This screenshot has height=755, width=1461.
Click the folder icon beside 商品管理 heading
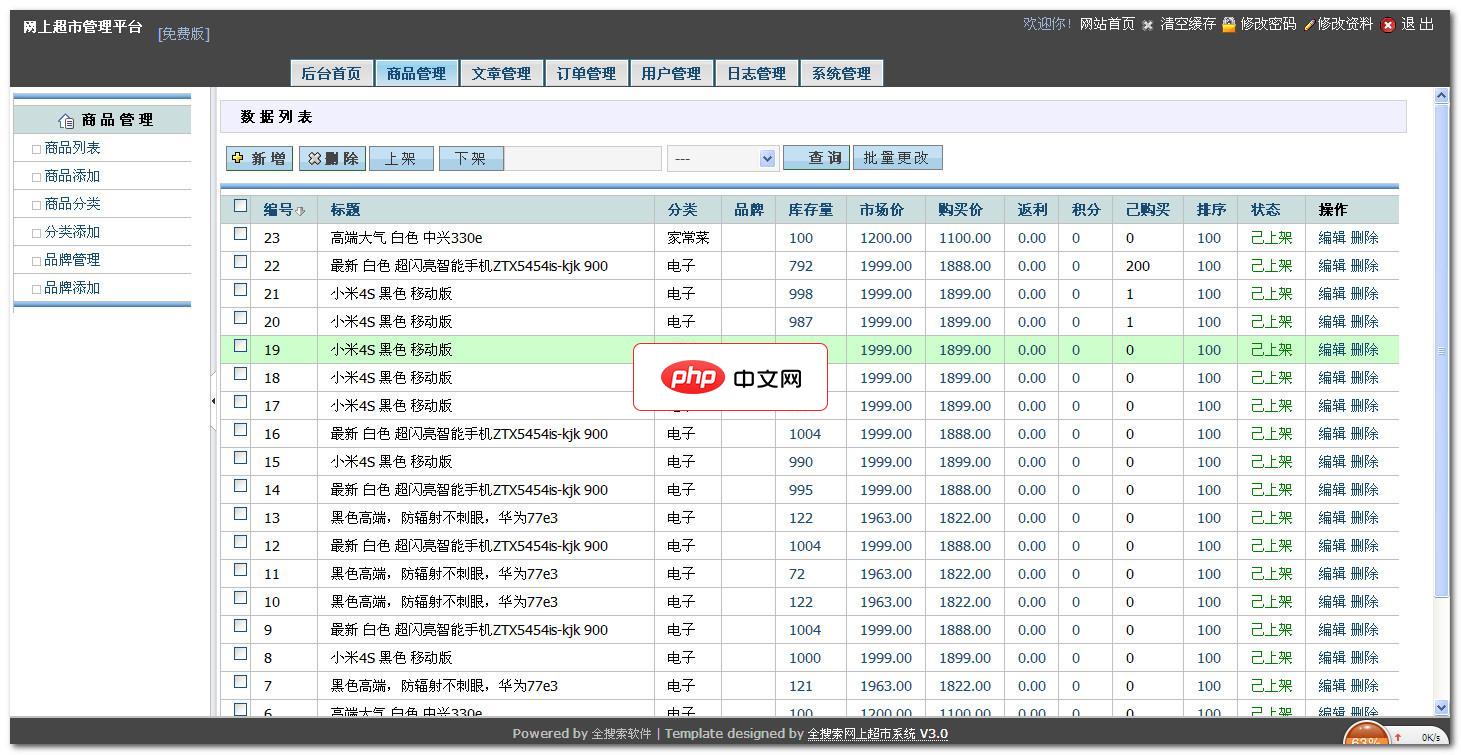coord(65,119)
